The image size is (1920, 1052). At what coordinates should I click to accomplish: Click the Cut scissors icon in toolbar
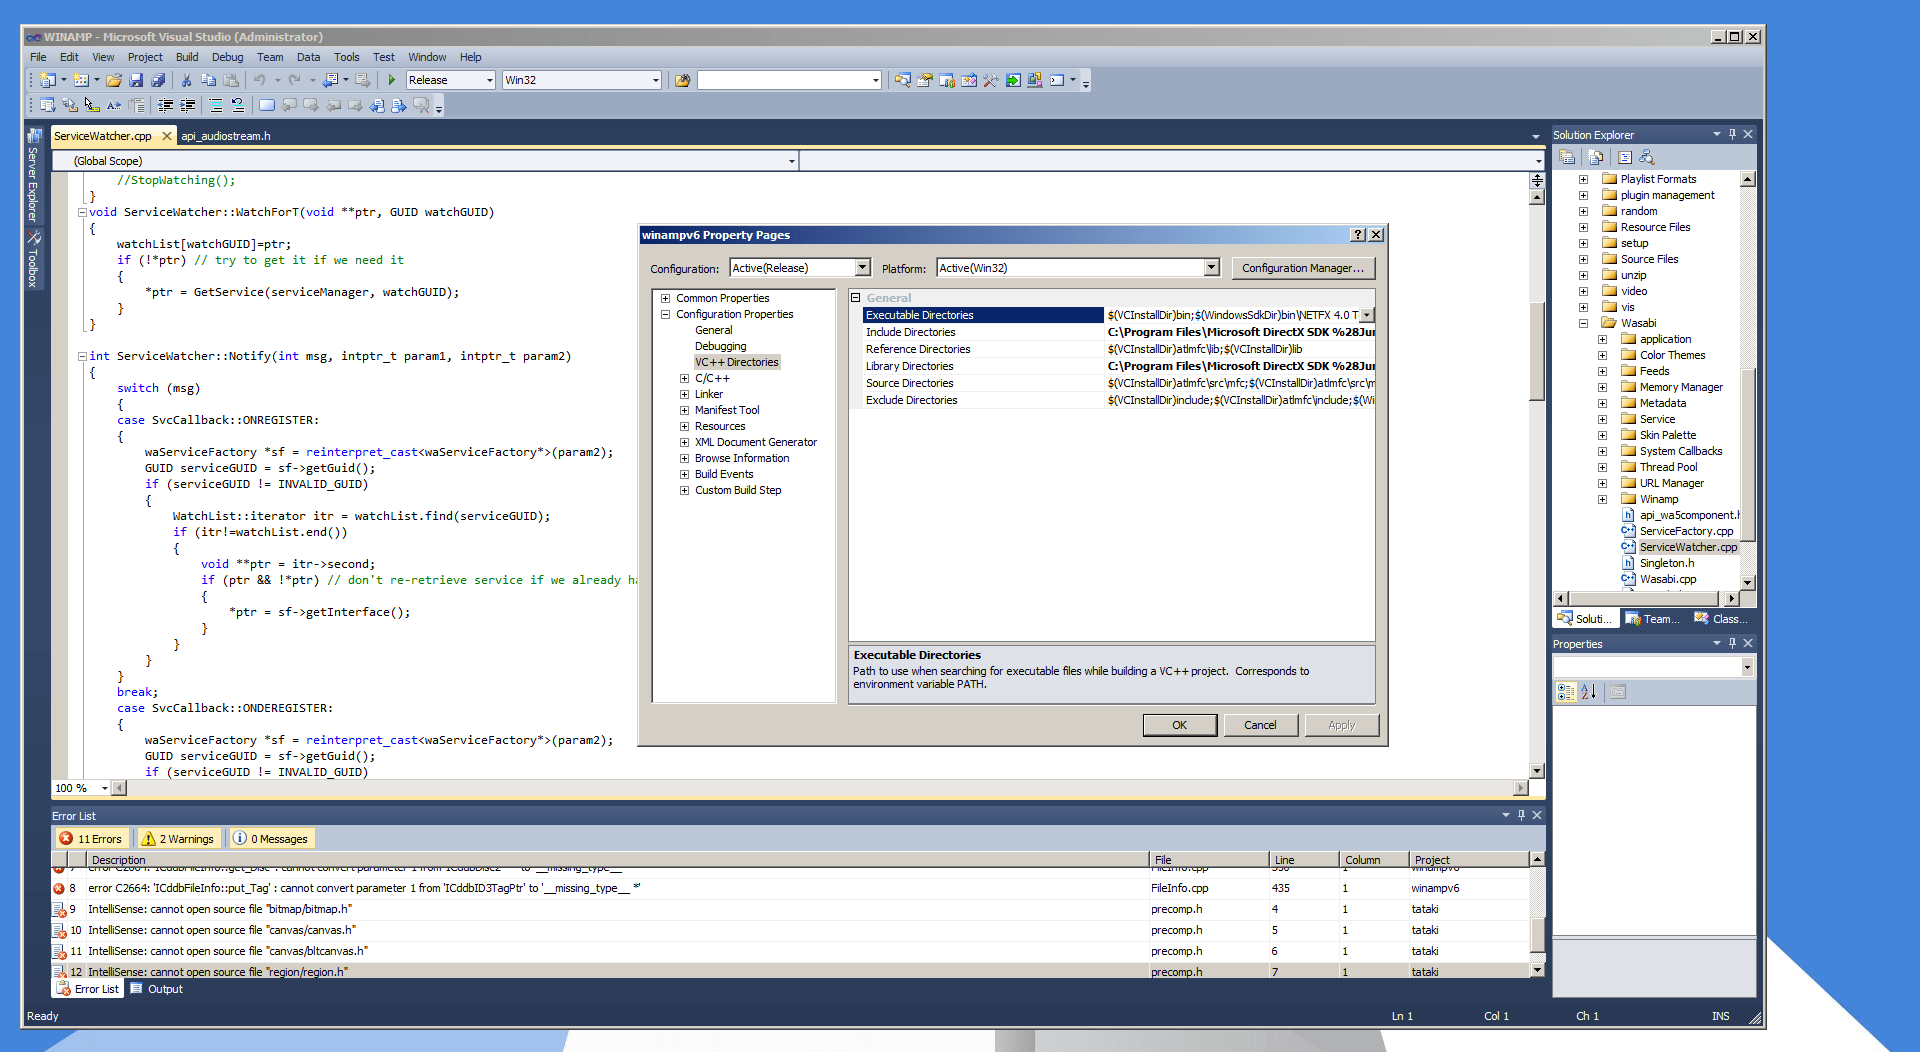(186, 80)
